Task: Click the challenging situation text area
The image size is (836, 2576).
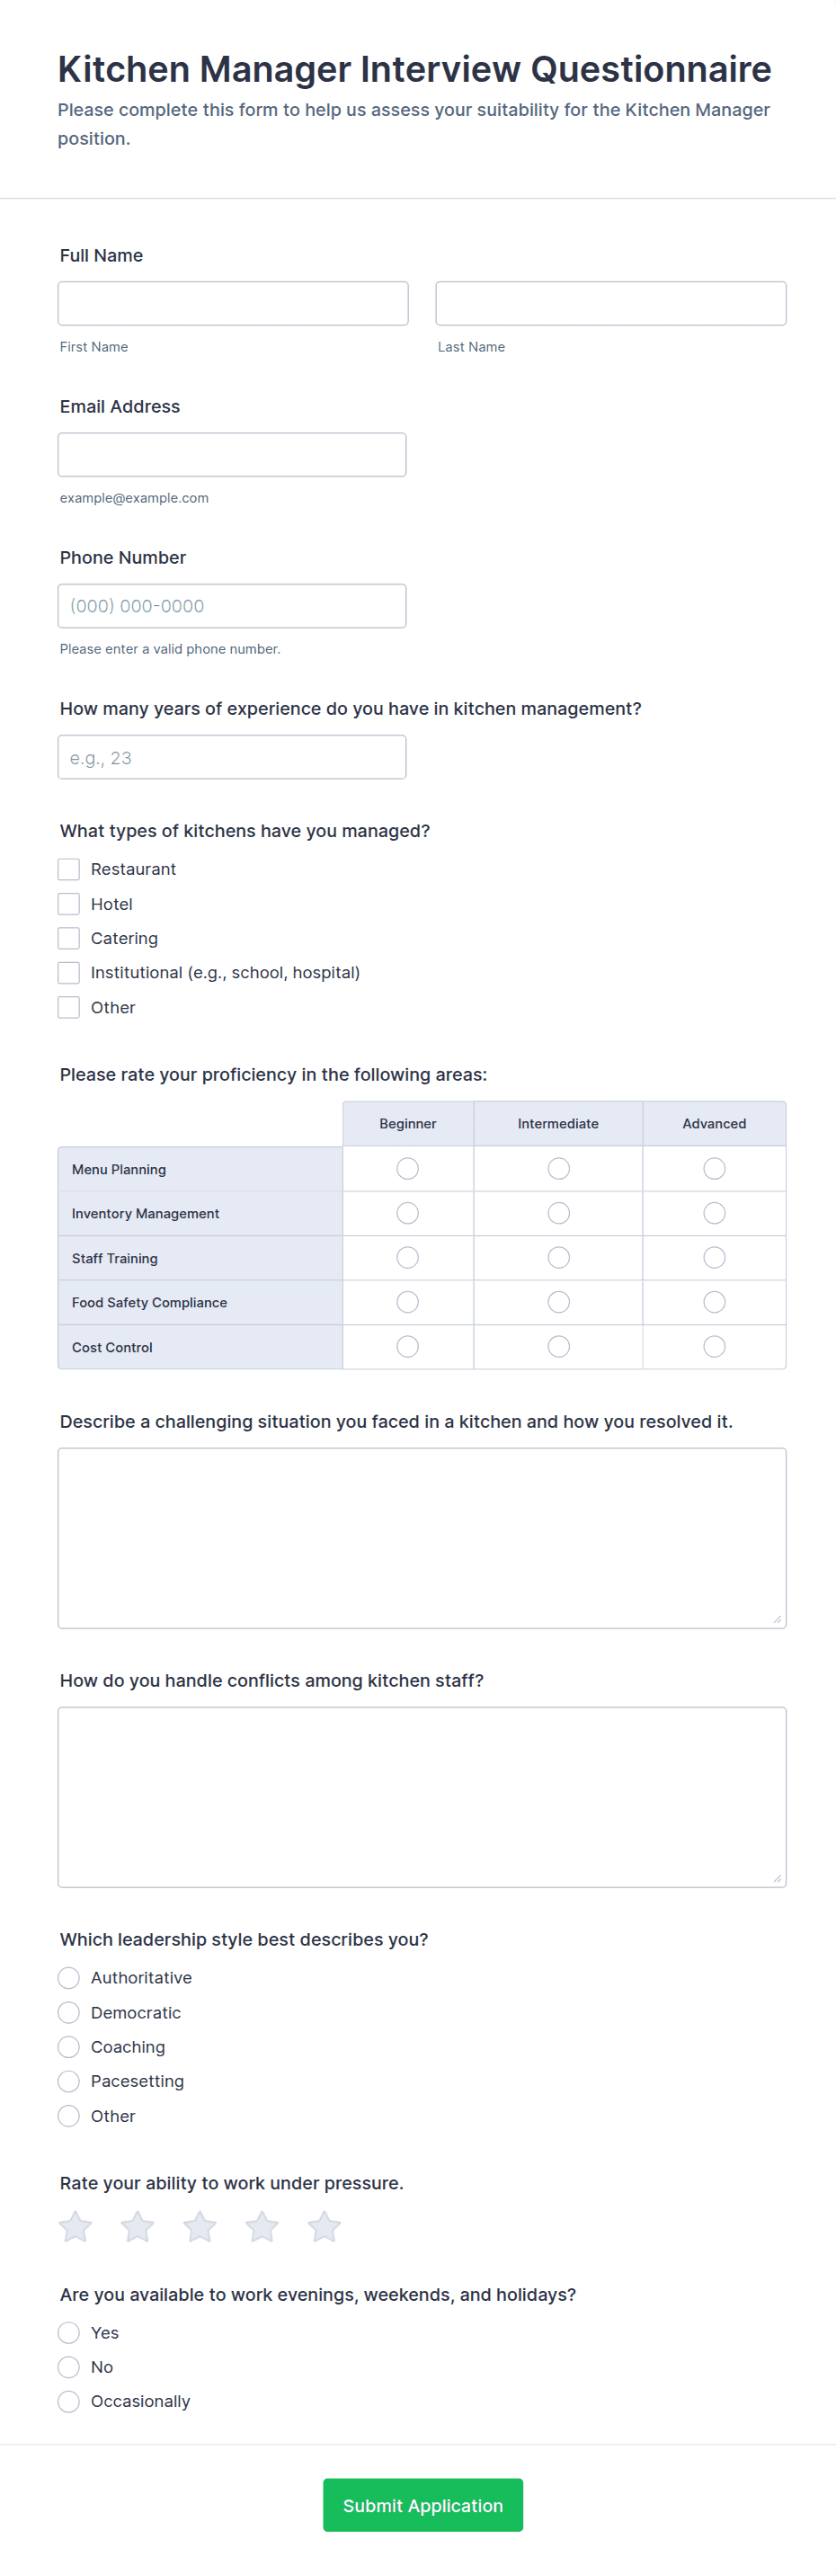Action: 421,1537
